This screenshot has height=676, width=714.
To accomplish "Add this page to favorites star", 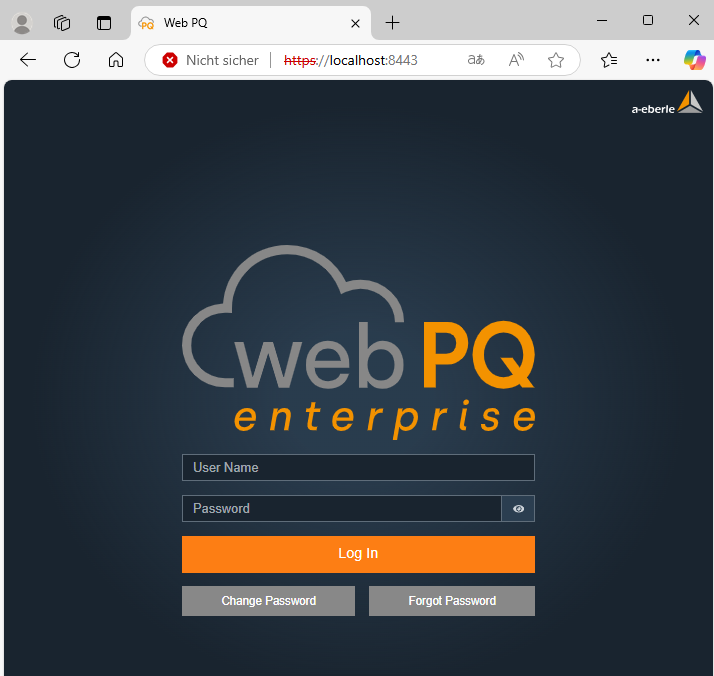I will point(556,60).
